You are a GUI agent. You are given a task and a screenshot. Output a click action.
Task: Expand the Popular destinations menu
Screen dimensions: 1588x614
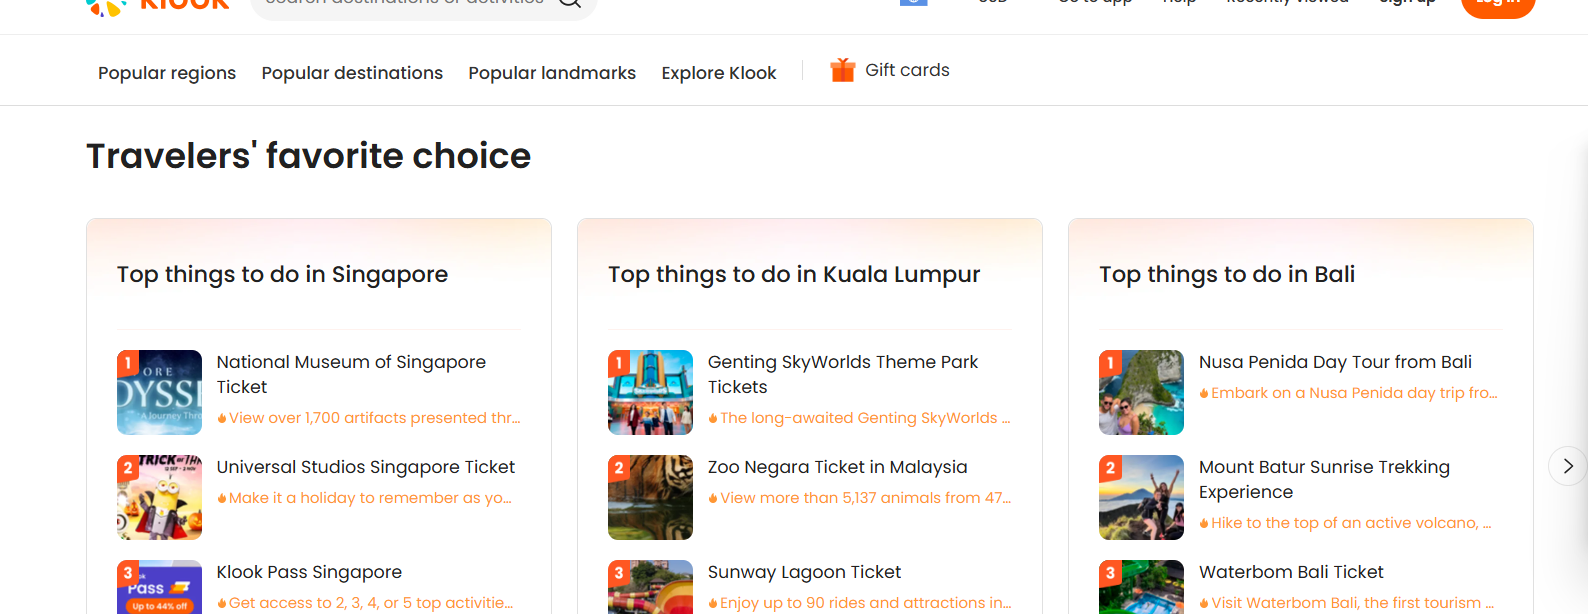coord(352,73)
